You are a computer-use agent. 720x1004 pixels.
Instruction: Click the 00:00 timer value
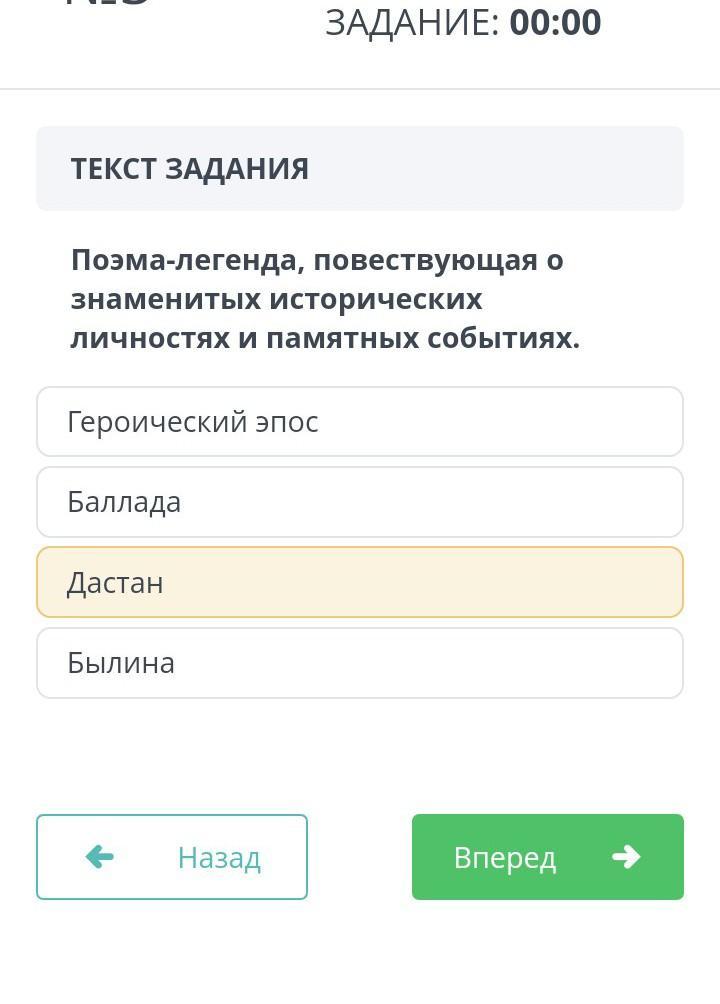[555, 23]
